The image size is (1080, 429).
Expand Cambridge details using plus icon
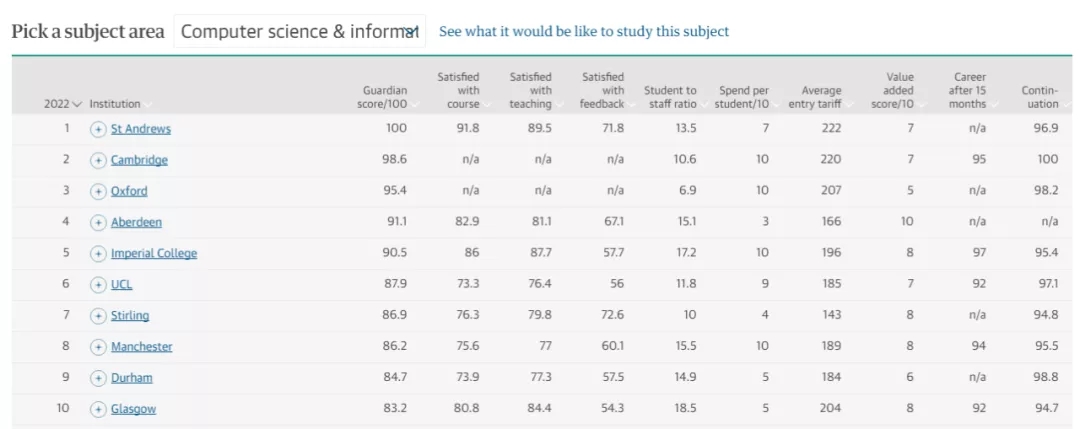[x=98, y=160]
